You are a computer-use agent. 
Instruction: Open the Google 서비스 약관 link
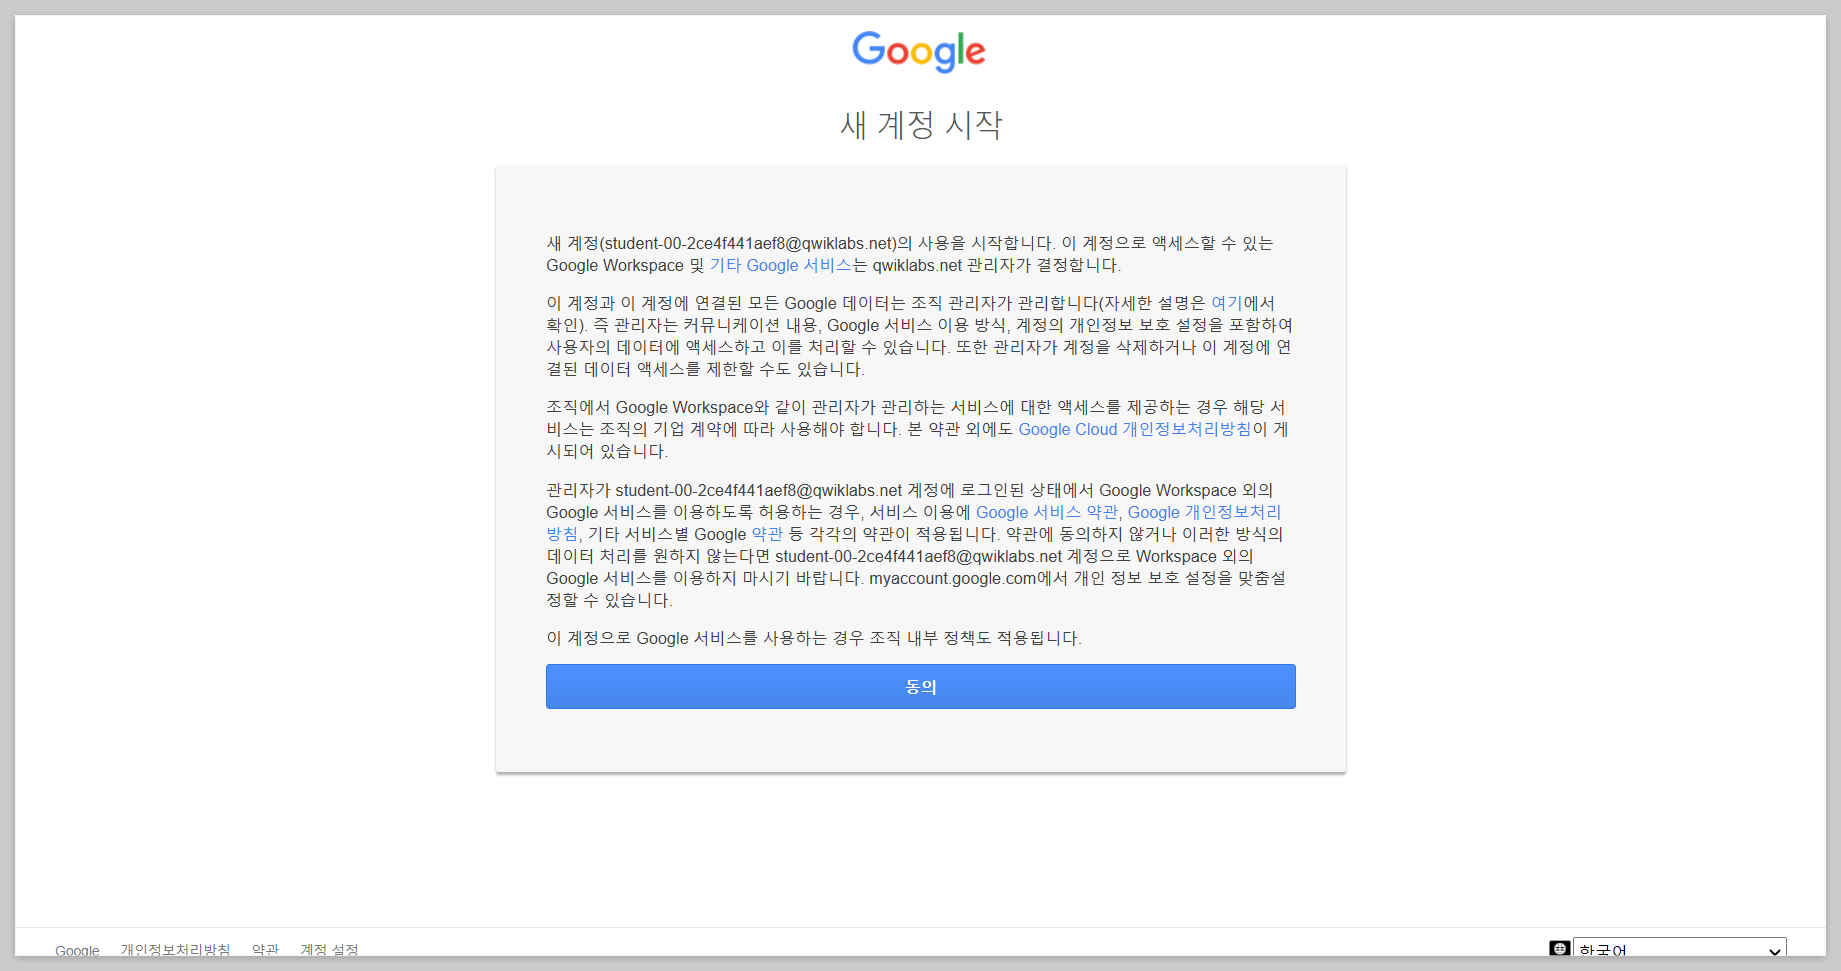(x=1047, y=512)
